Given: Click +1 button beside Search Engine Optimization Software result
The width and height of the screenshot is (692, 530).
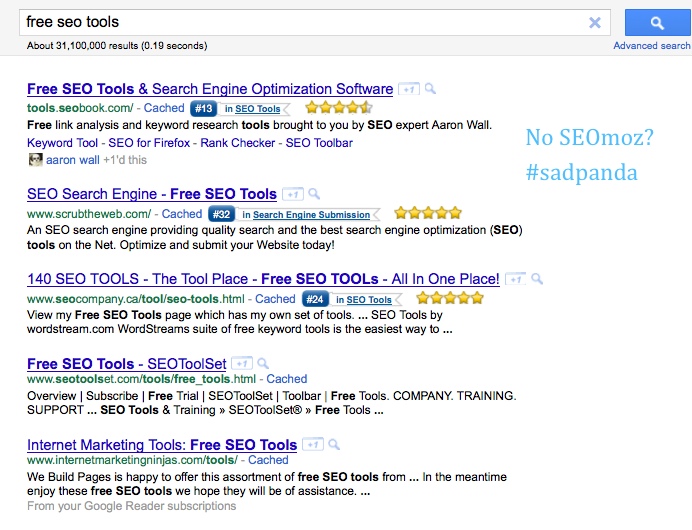Looking at the screenshot, I should click(409, 89).
